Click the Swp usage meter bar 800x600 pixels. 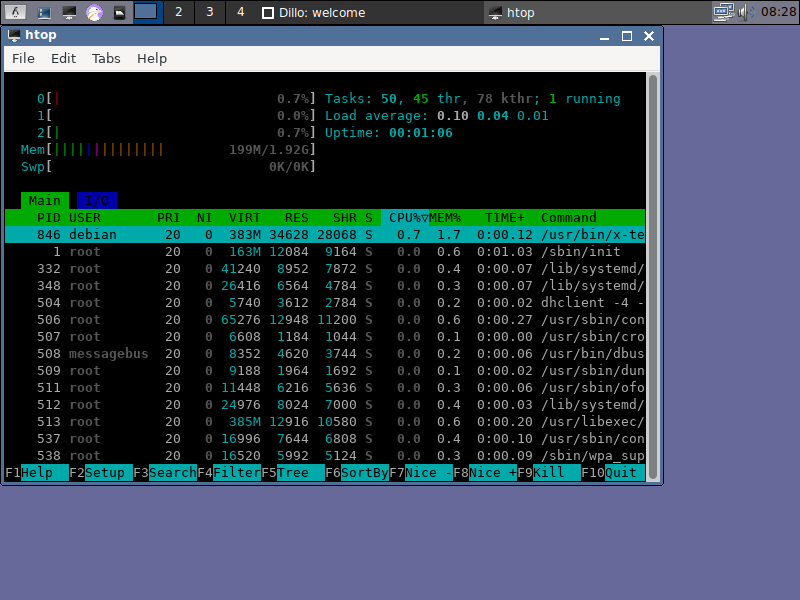coord(168,167)
